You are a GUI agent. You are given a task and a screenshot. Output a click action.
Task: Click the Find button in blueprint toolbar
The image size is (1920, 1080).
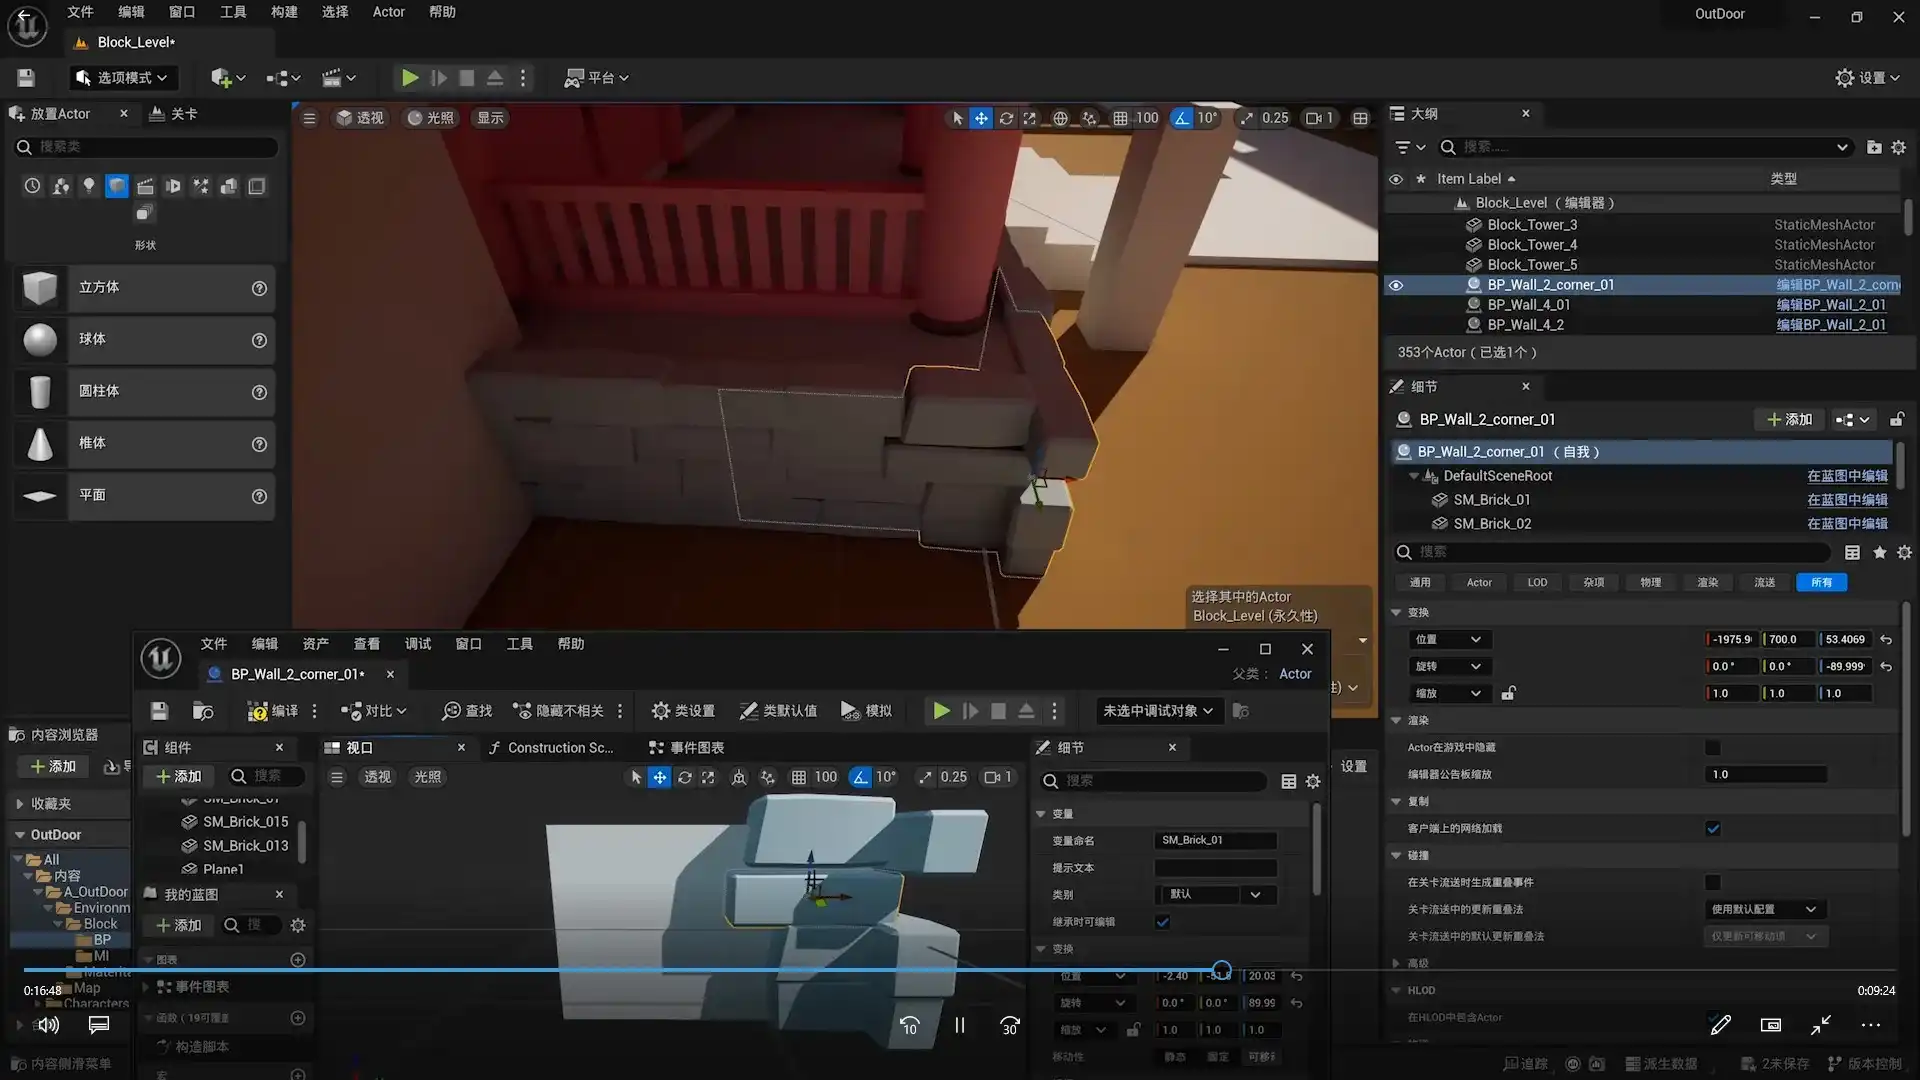[467, 711]
